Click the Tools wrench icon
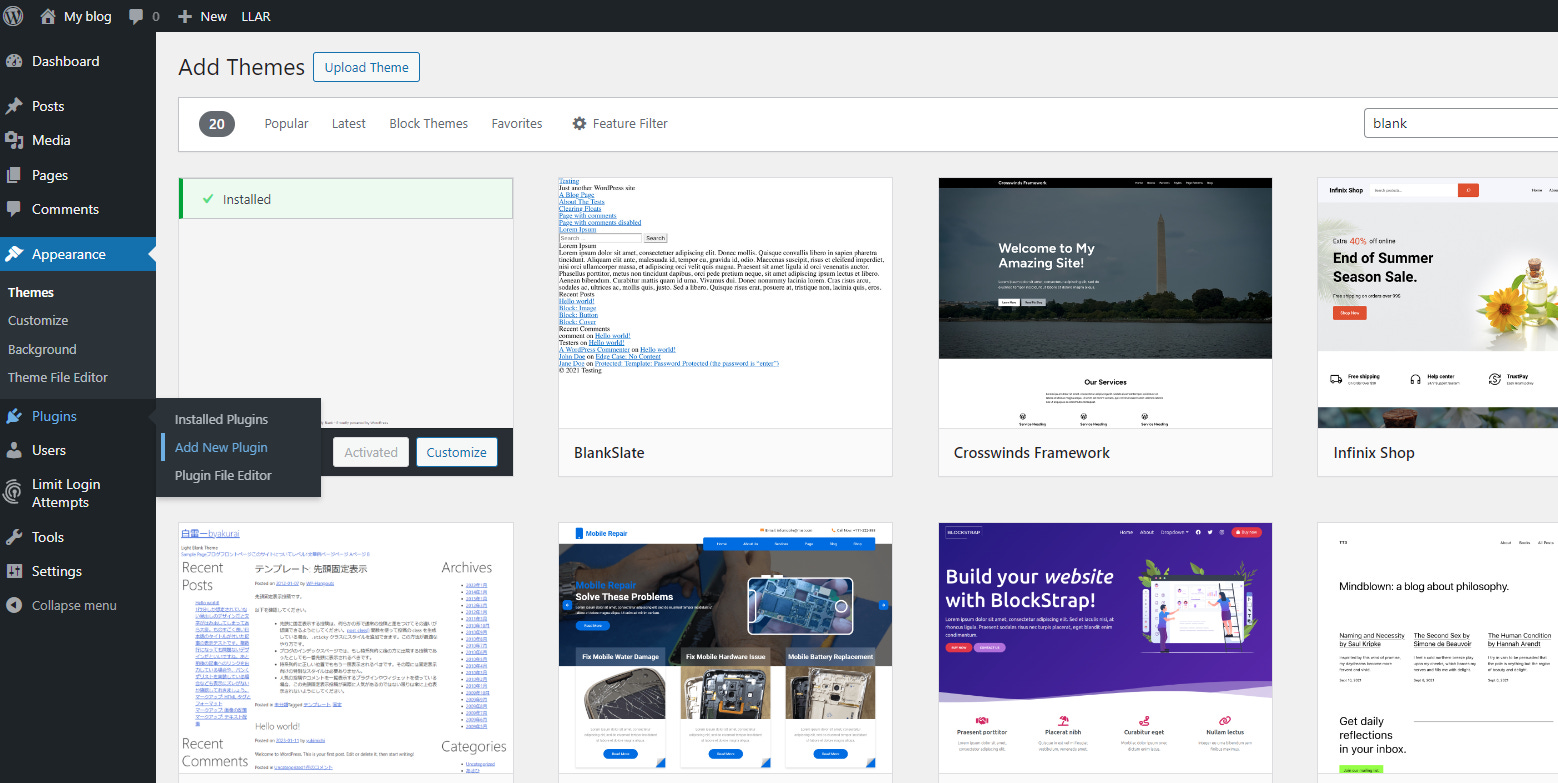The height and width of the screenshot is (783, 1558). coord(14,537)
